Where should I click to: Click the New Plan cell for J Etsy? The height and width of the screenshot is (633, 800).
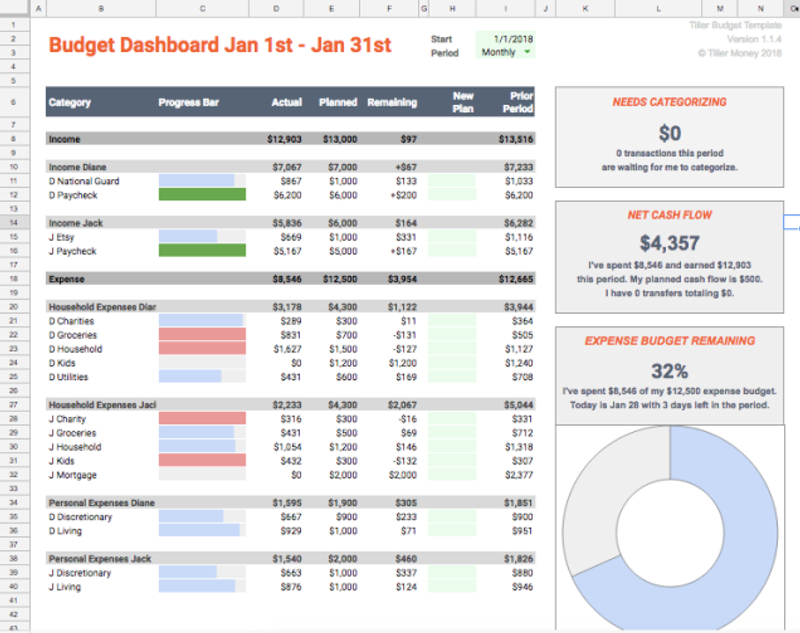452,237
